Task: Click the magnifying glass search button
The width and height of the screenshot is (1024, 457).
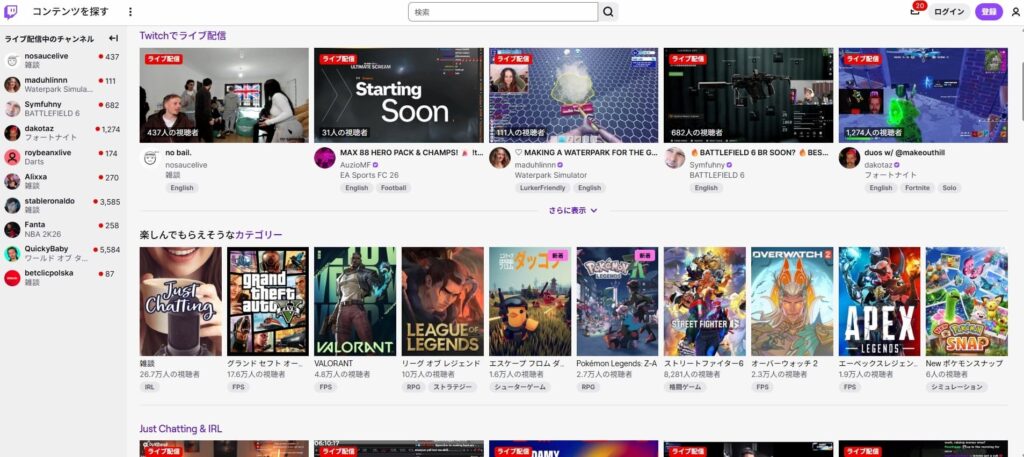Action: click(x=609, y=12)
